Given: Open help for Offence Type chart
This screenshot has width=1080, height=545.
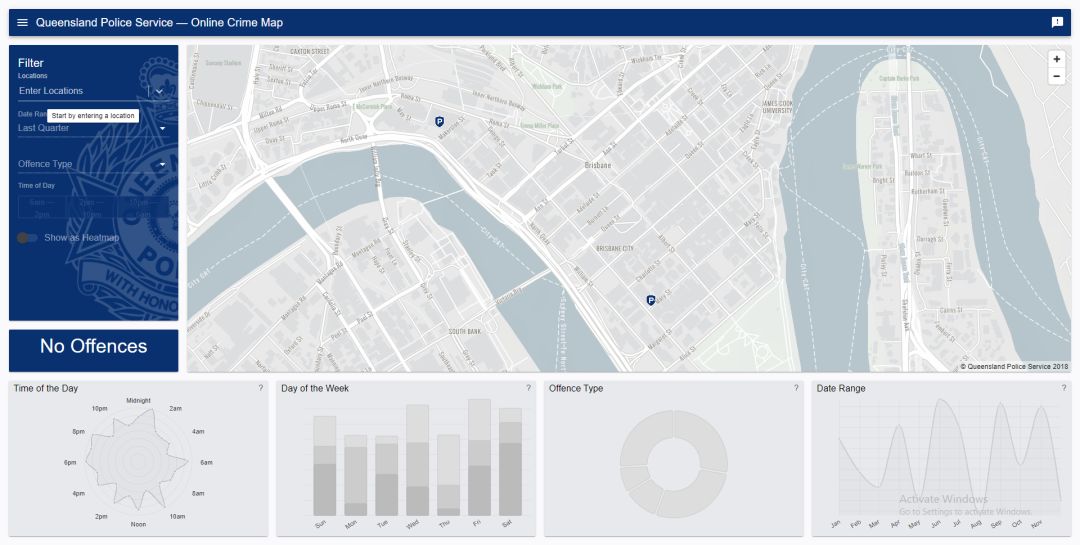Looking at the screenshot, I should (x=796, y=388).
